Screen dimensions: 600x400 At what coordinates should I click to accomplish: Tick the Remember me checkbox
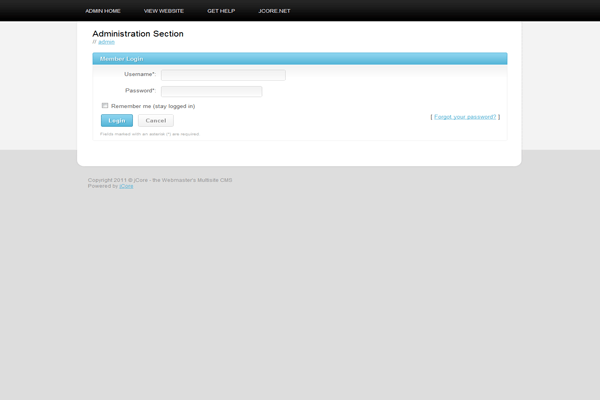point(105,105)
